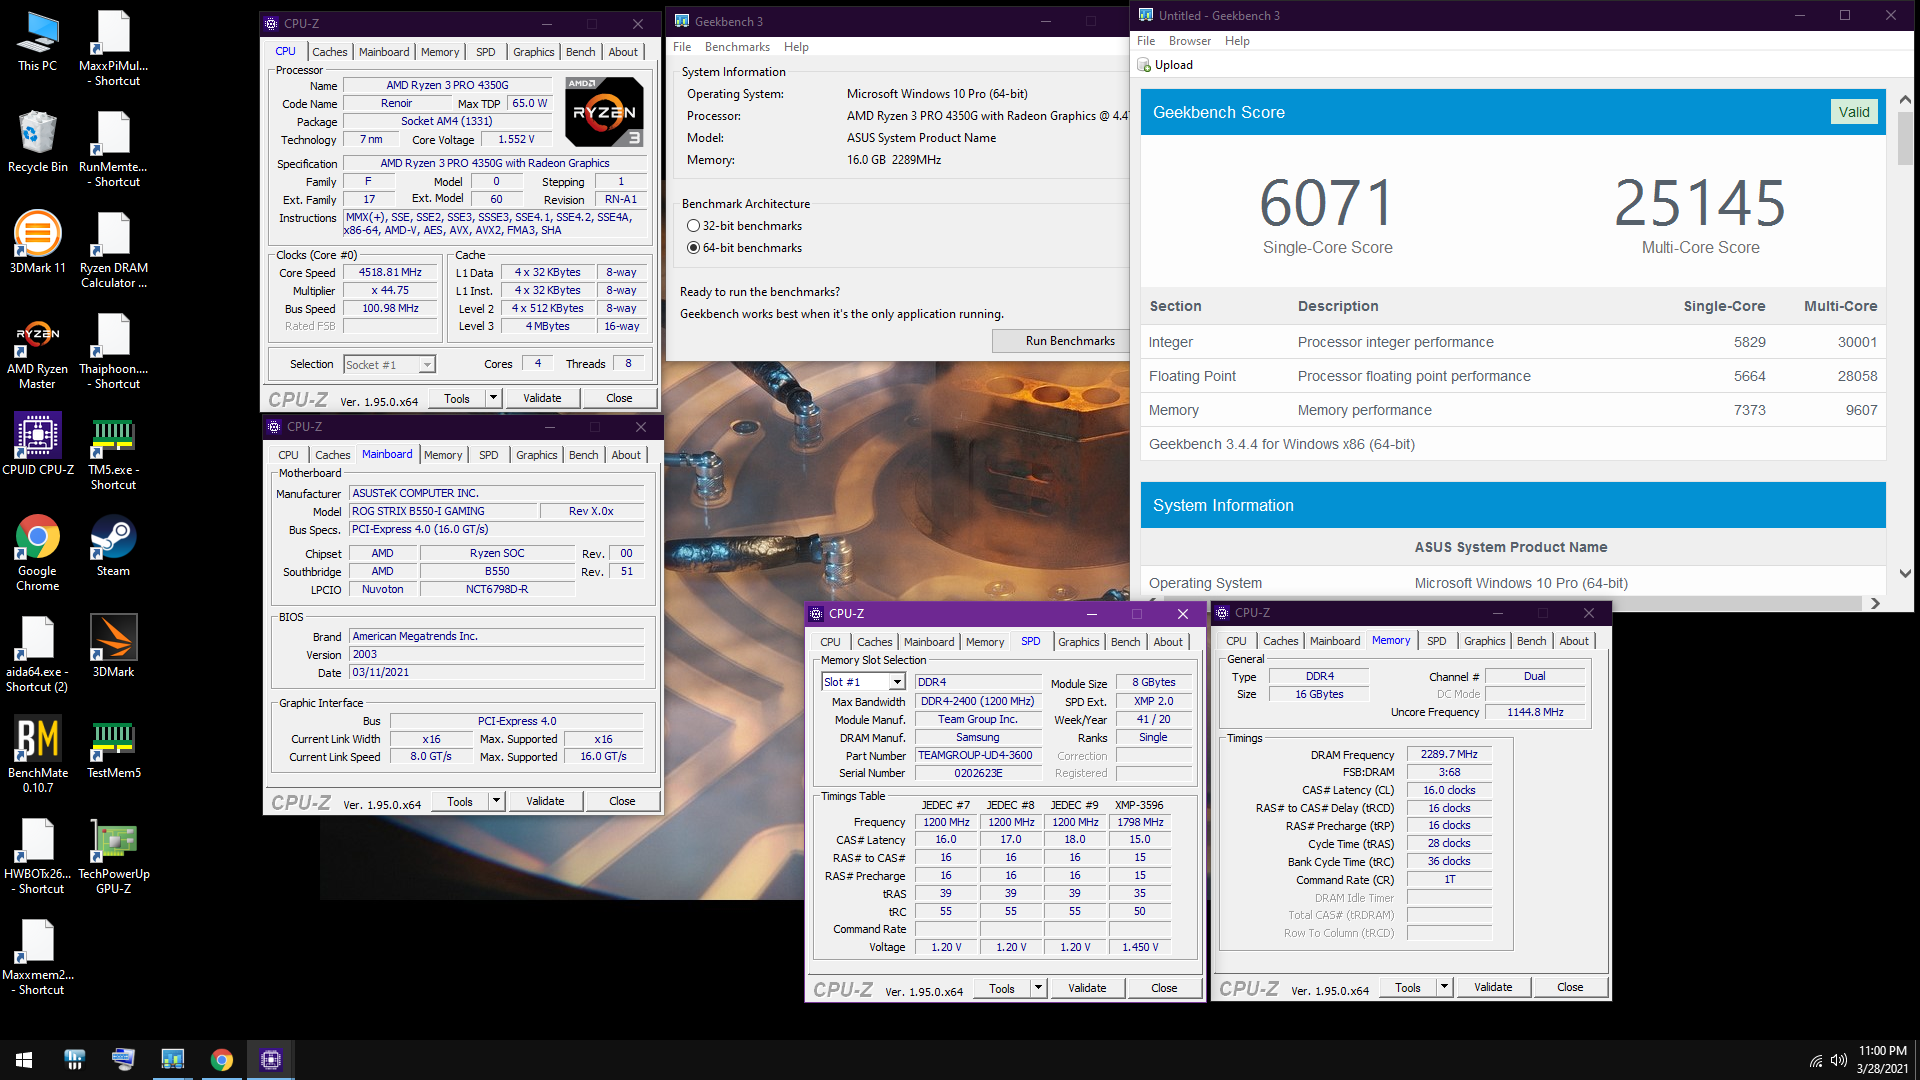This screenshot has height=1080, width=1920.
Task: Switch to Caches tab in top CPU-Z
Action: 329,52
